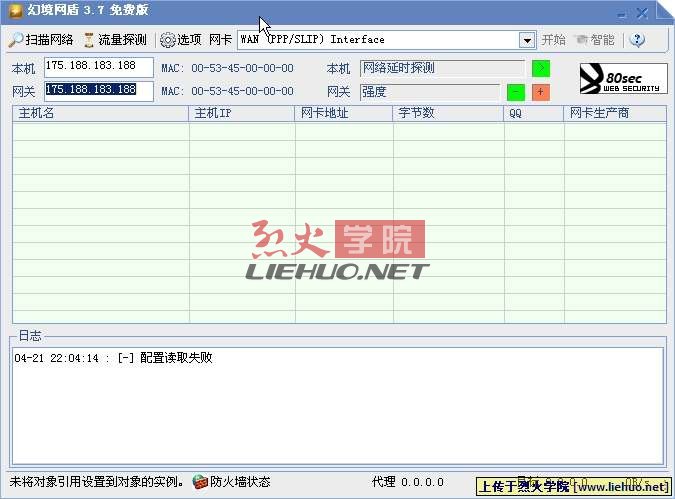
Task: Click the 本机 MAC address text
Action: [227, 68]
